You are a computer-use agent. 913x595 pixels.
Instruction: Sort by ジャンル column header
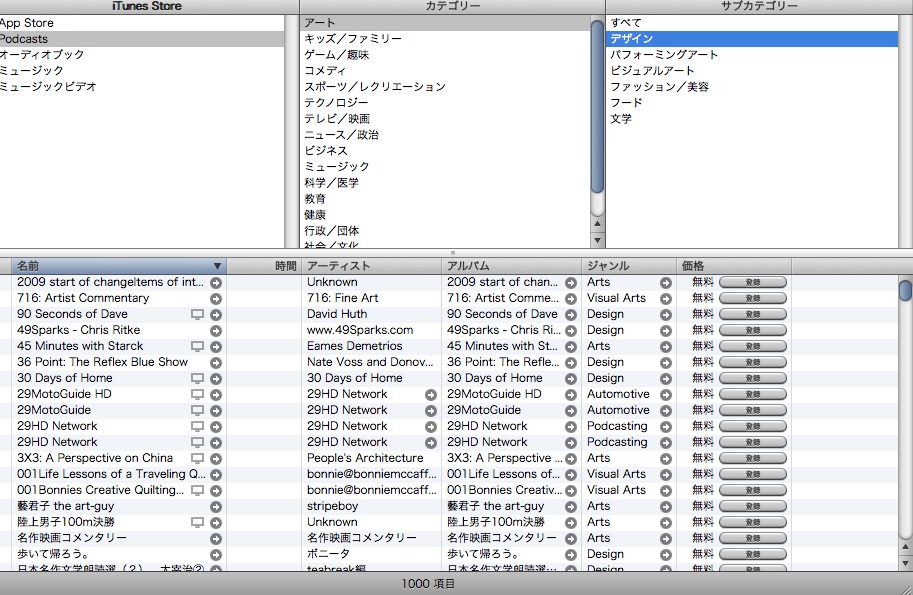tap(629, 266)
